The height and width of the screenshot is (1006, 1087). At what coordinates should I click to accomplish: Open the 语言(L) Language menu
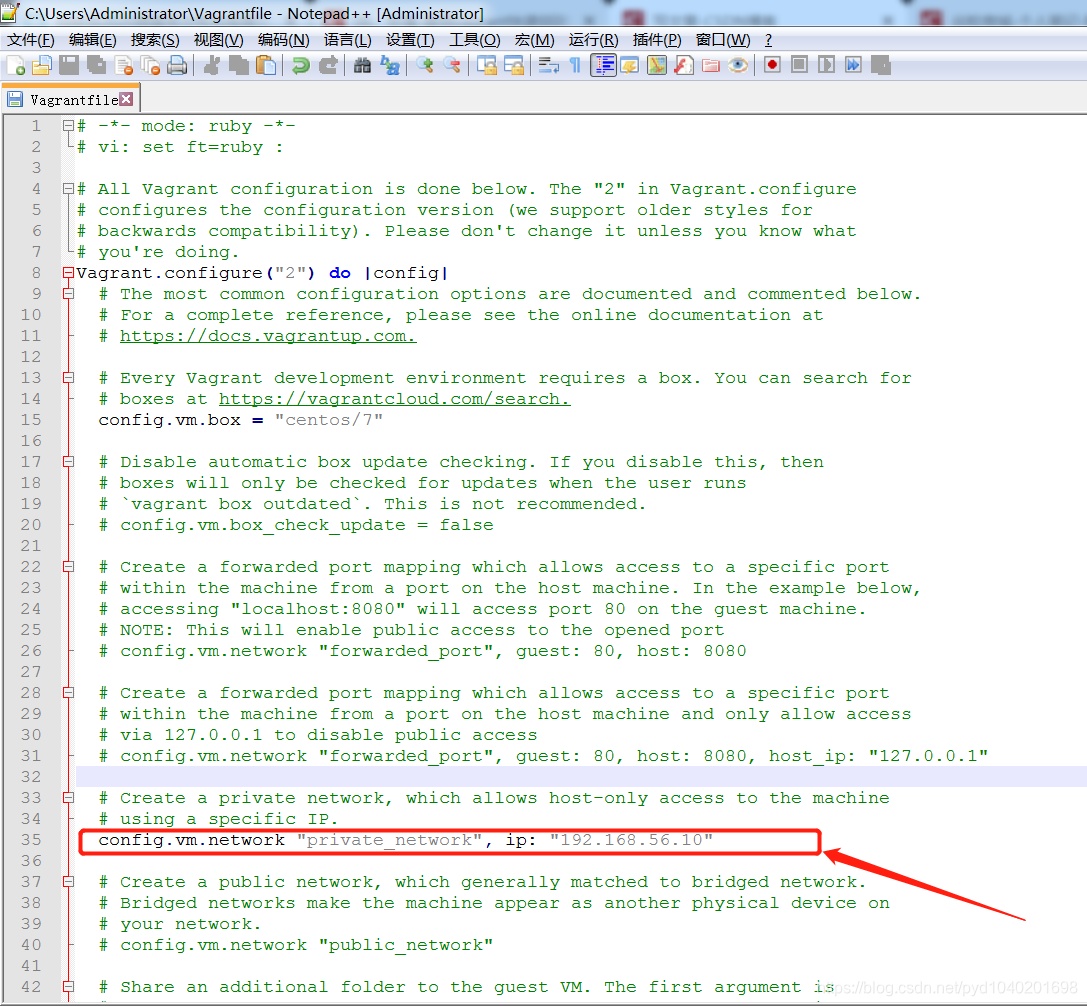347,40
